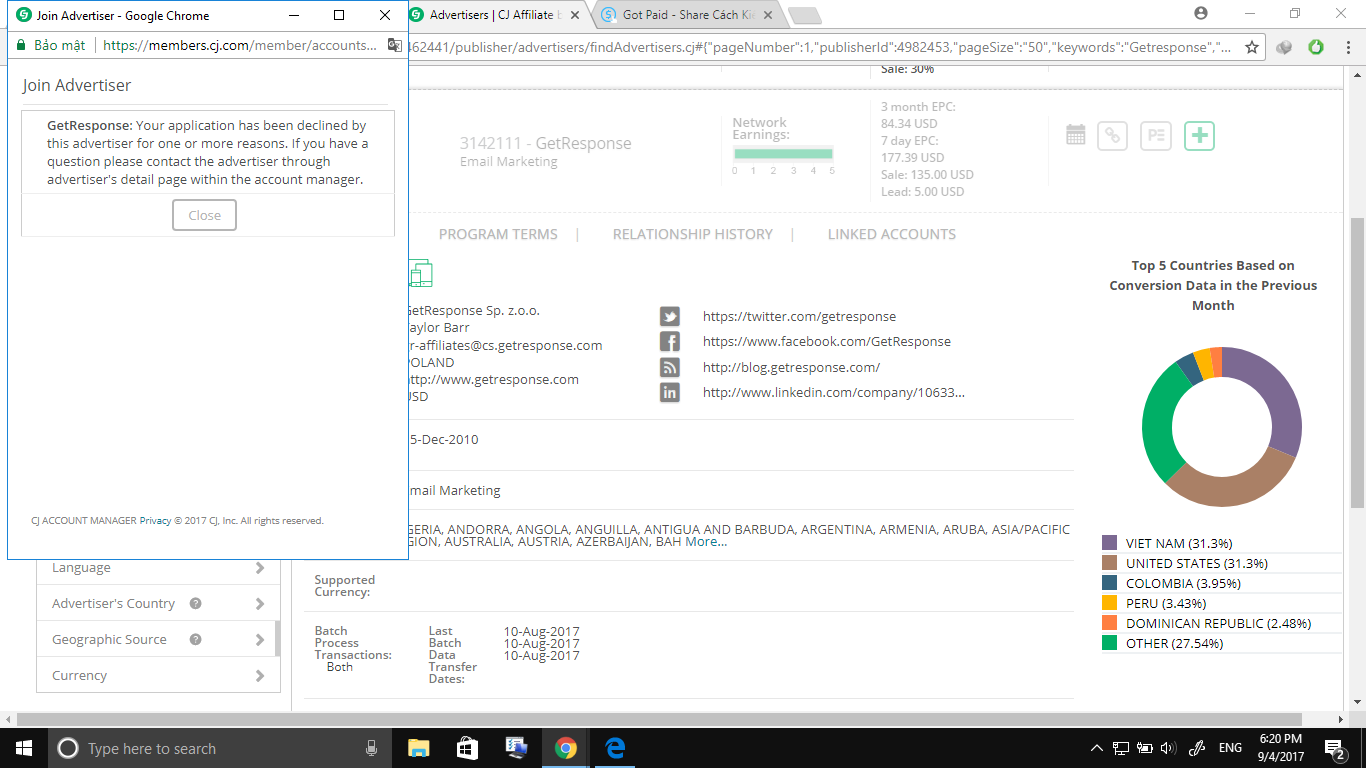Viewport: 1366px width, 768px height.
Task: Click the ENG language indicator in the tray
Action: (x=1230, y=748)
